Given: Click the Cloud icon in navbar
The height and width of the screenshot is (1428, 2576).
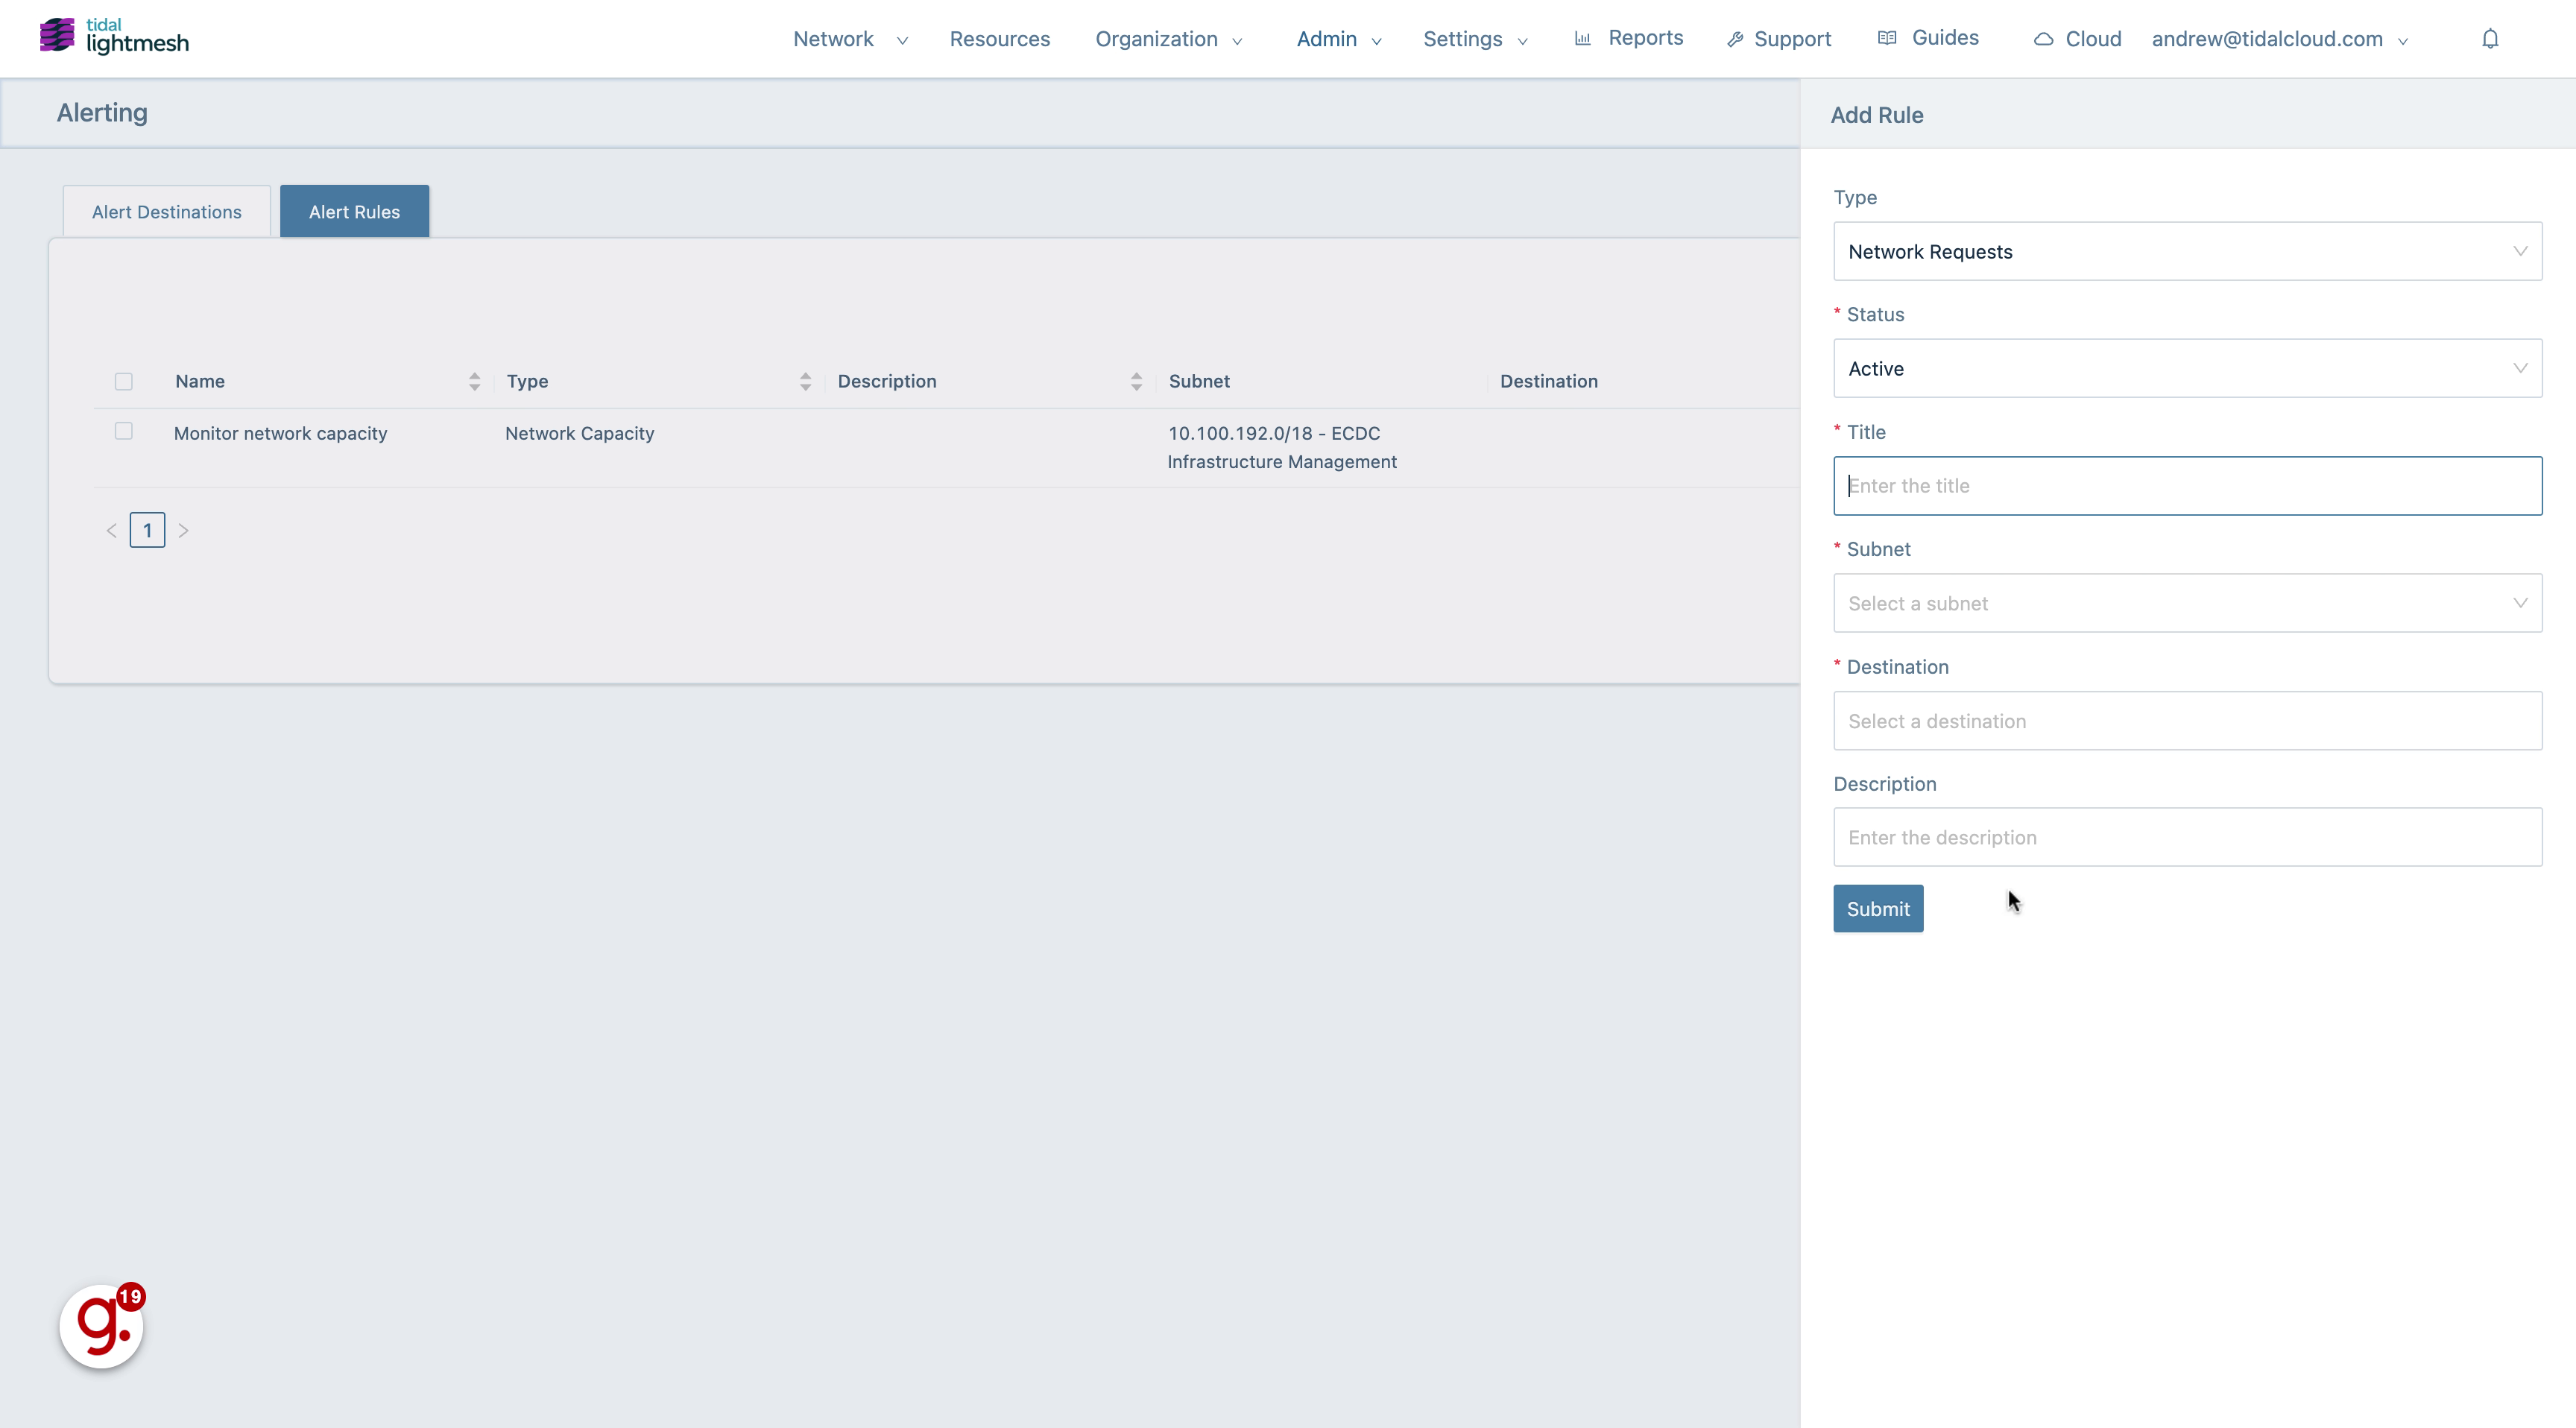Looking at the screenshot, I should [x=2043, y=39].
